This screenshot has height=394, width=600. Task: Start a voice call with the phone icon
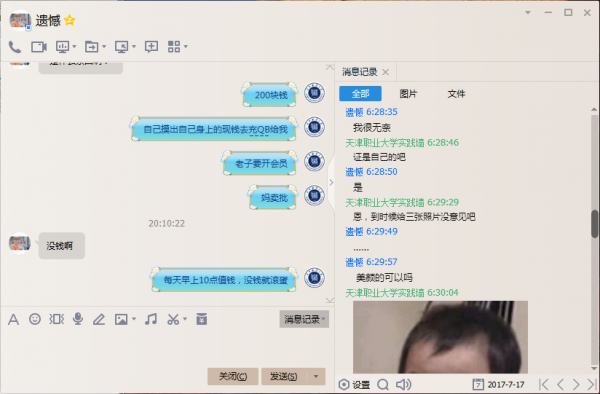[15, 47]
